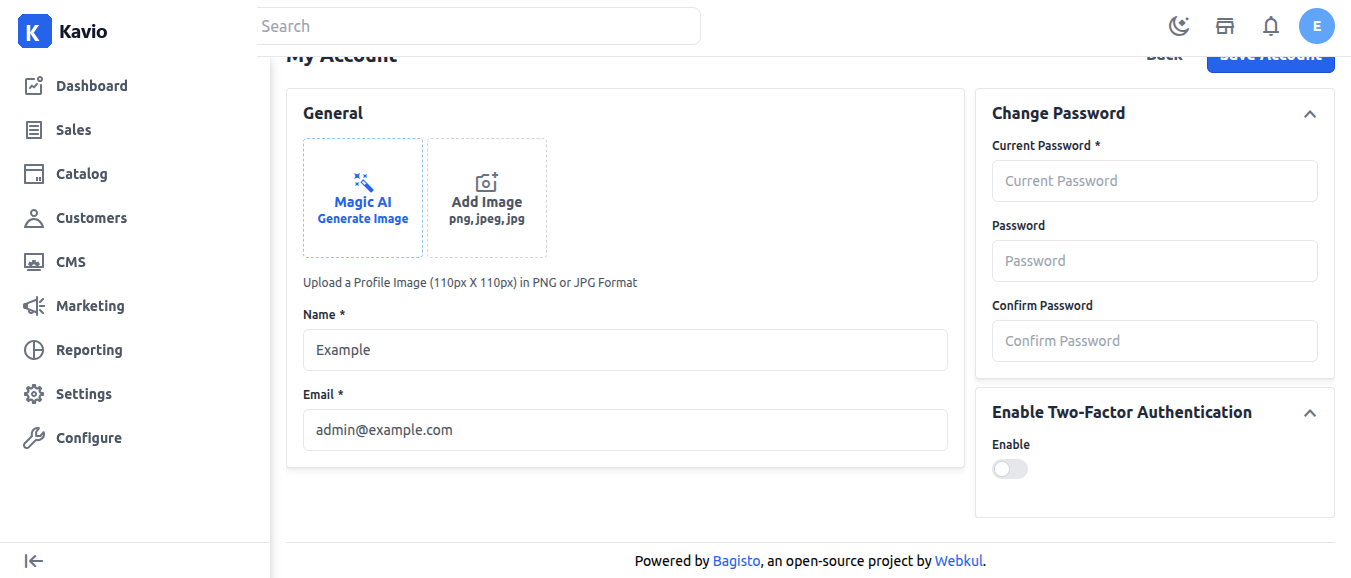The height and width of the screenshot is (578, 1351).
Task: Click the Current Password field
Action: tap(1155, 181)
